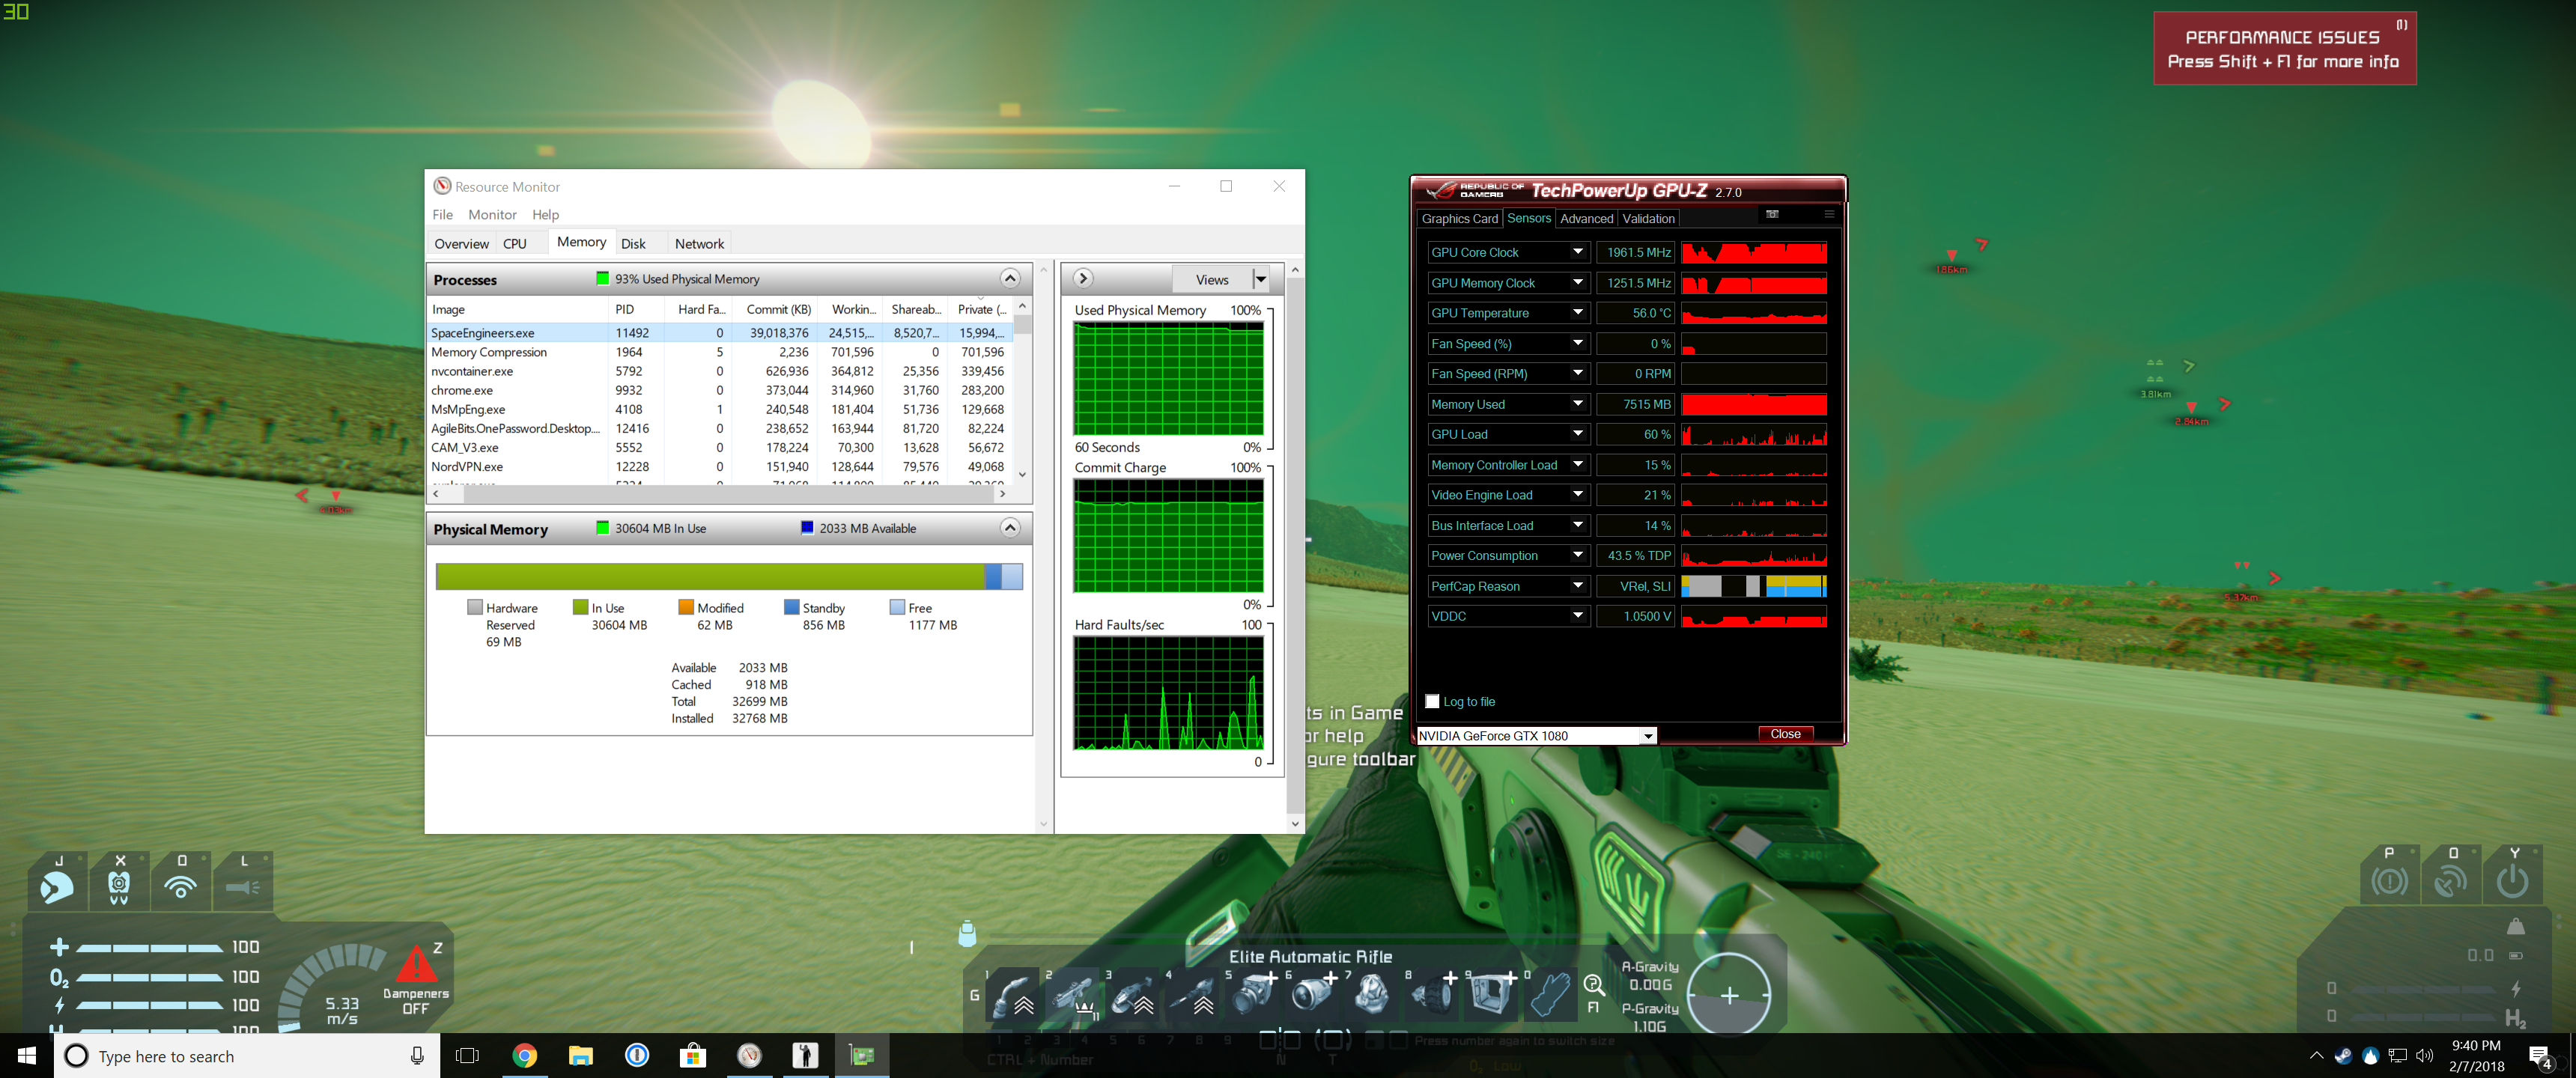
Task: Select the grinder tool in slot 3
Action: point(1133,994)
